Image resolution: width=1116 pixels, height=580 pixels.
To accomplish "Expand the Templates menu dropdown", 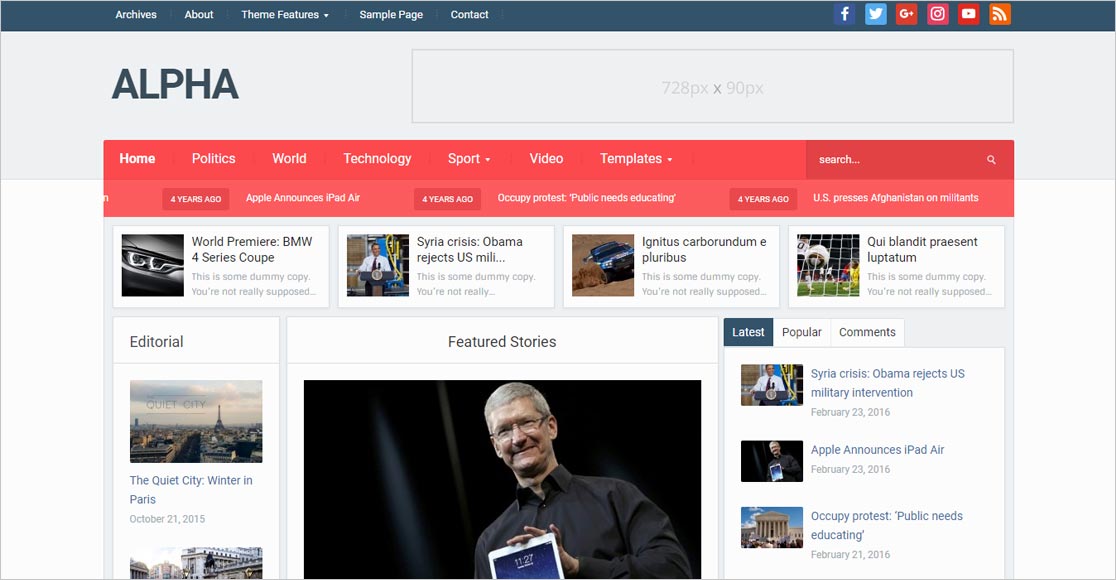I will tap(636, 159).
